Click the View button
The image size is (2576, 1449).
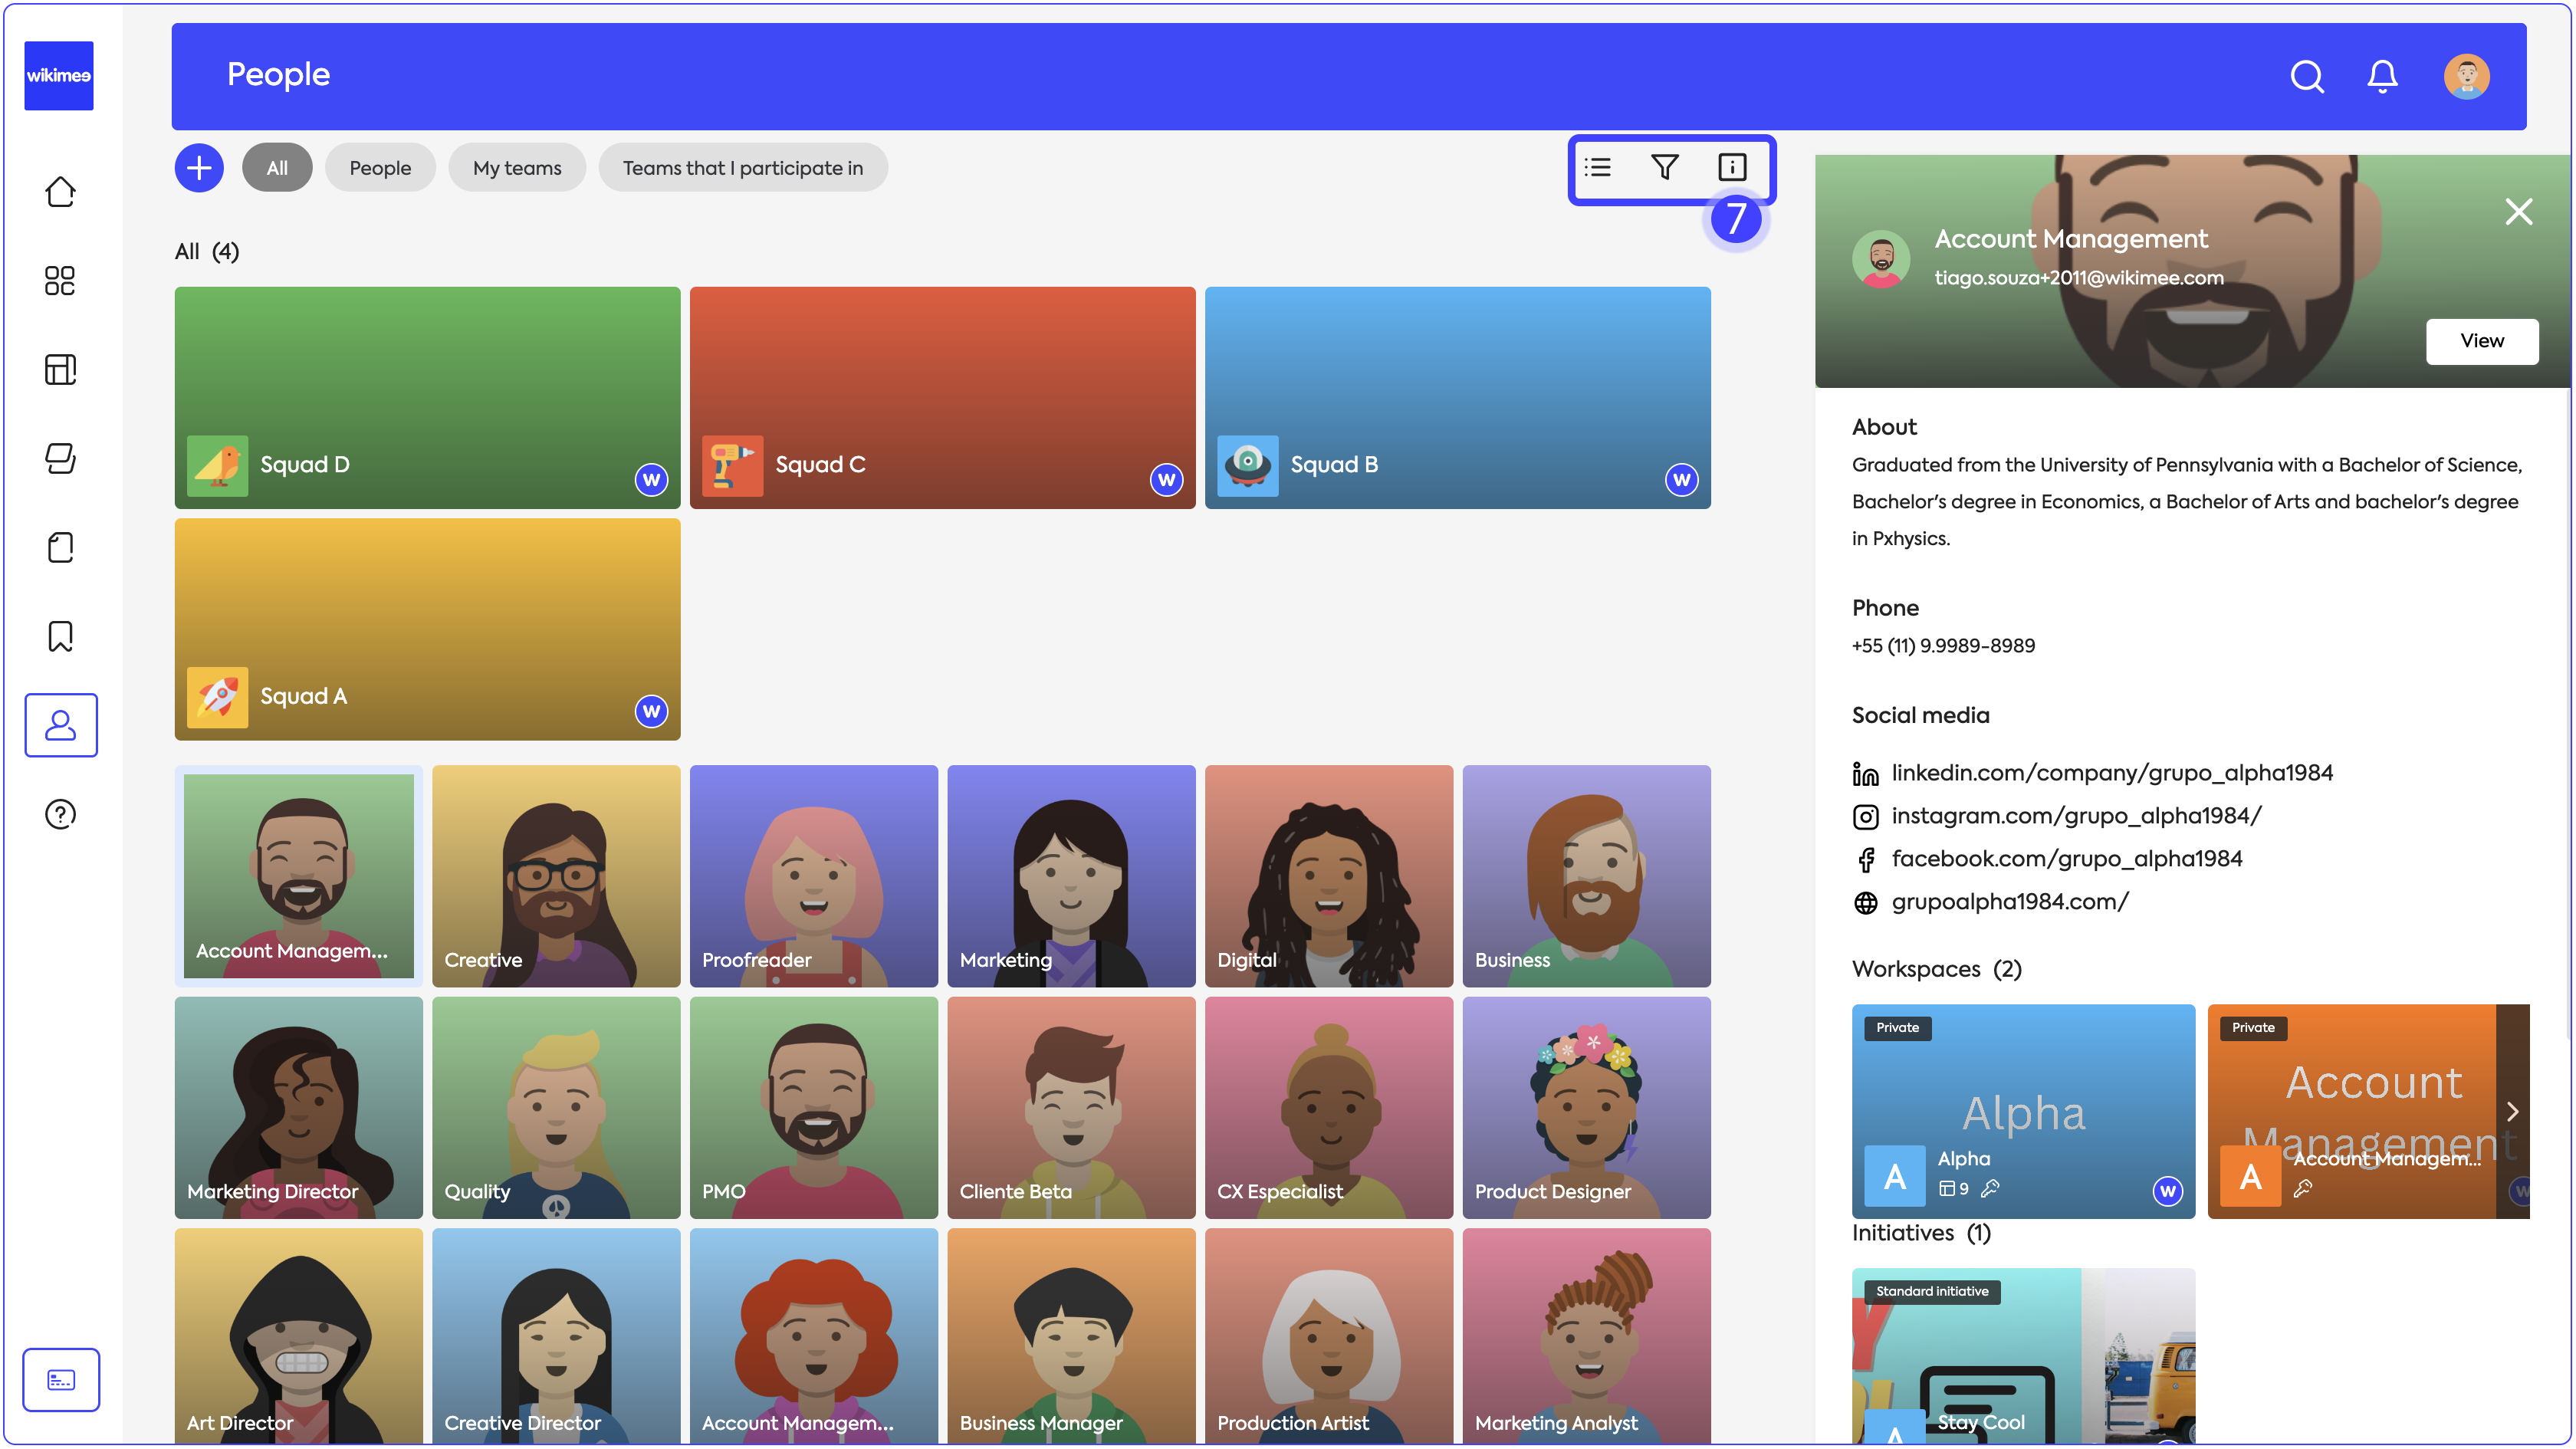(x=2481, y=341)
